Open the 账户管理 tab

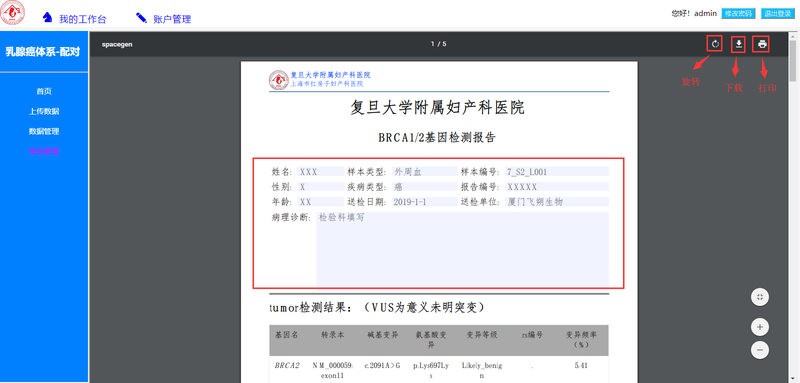(x=172, y=19)
